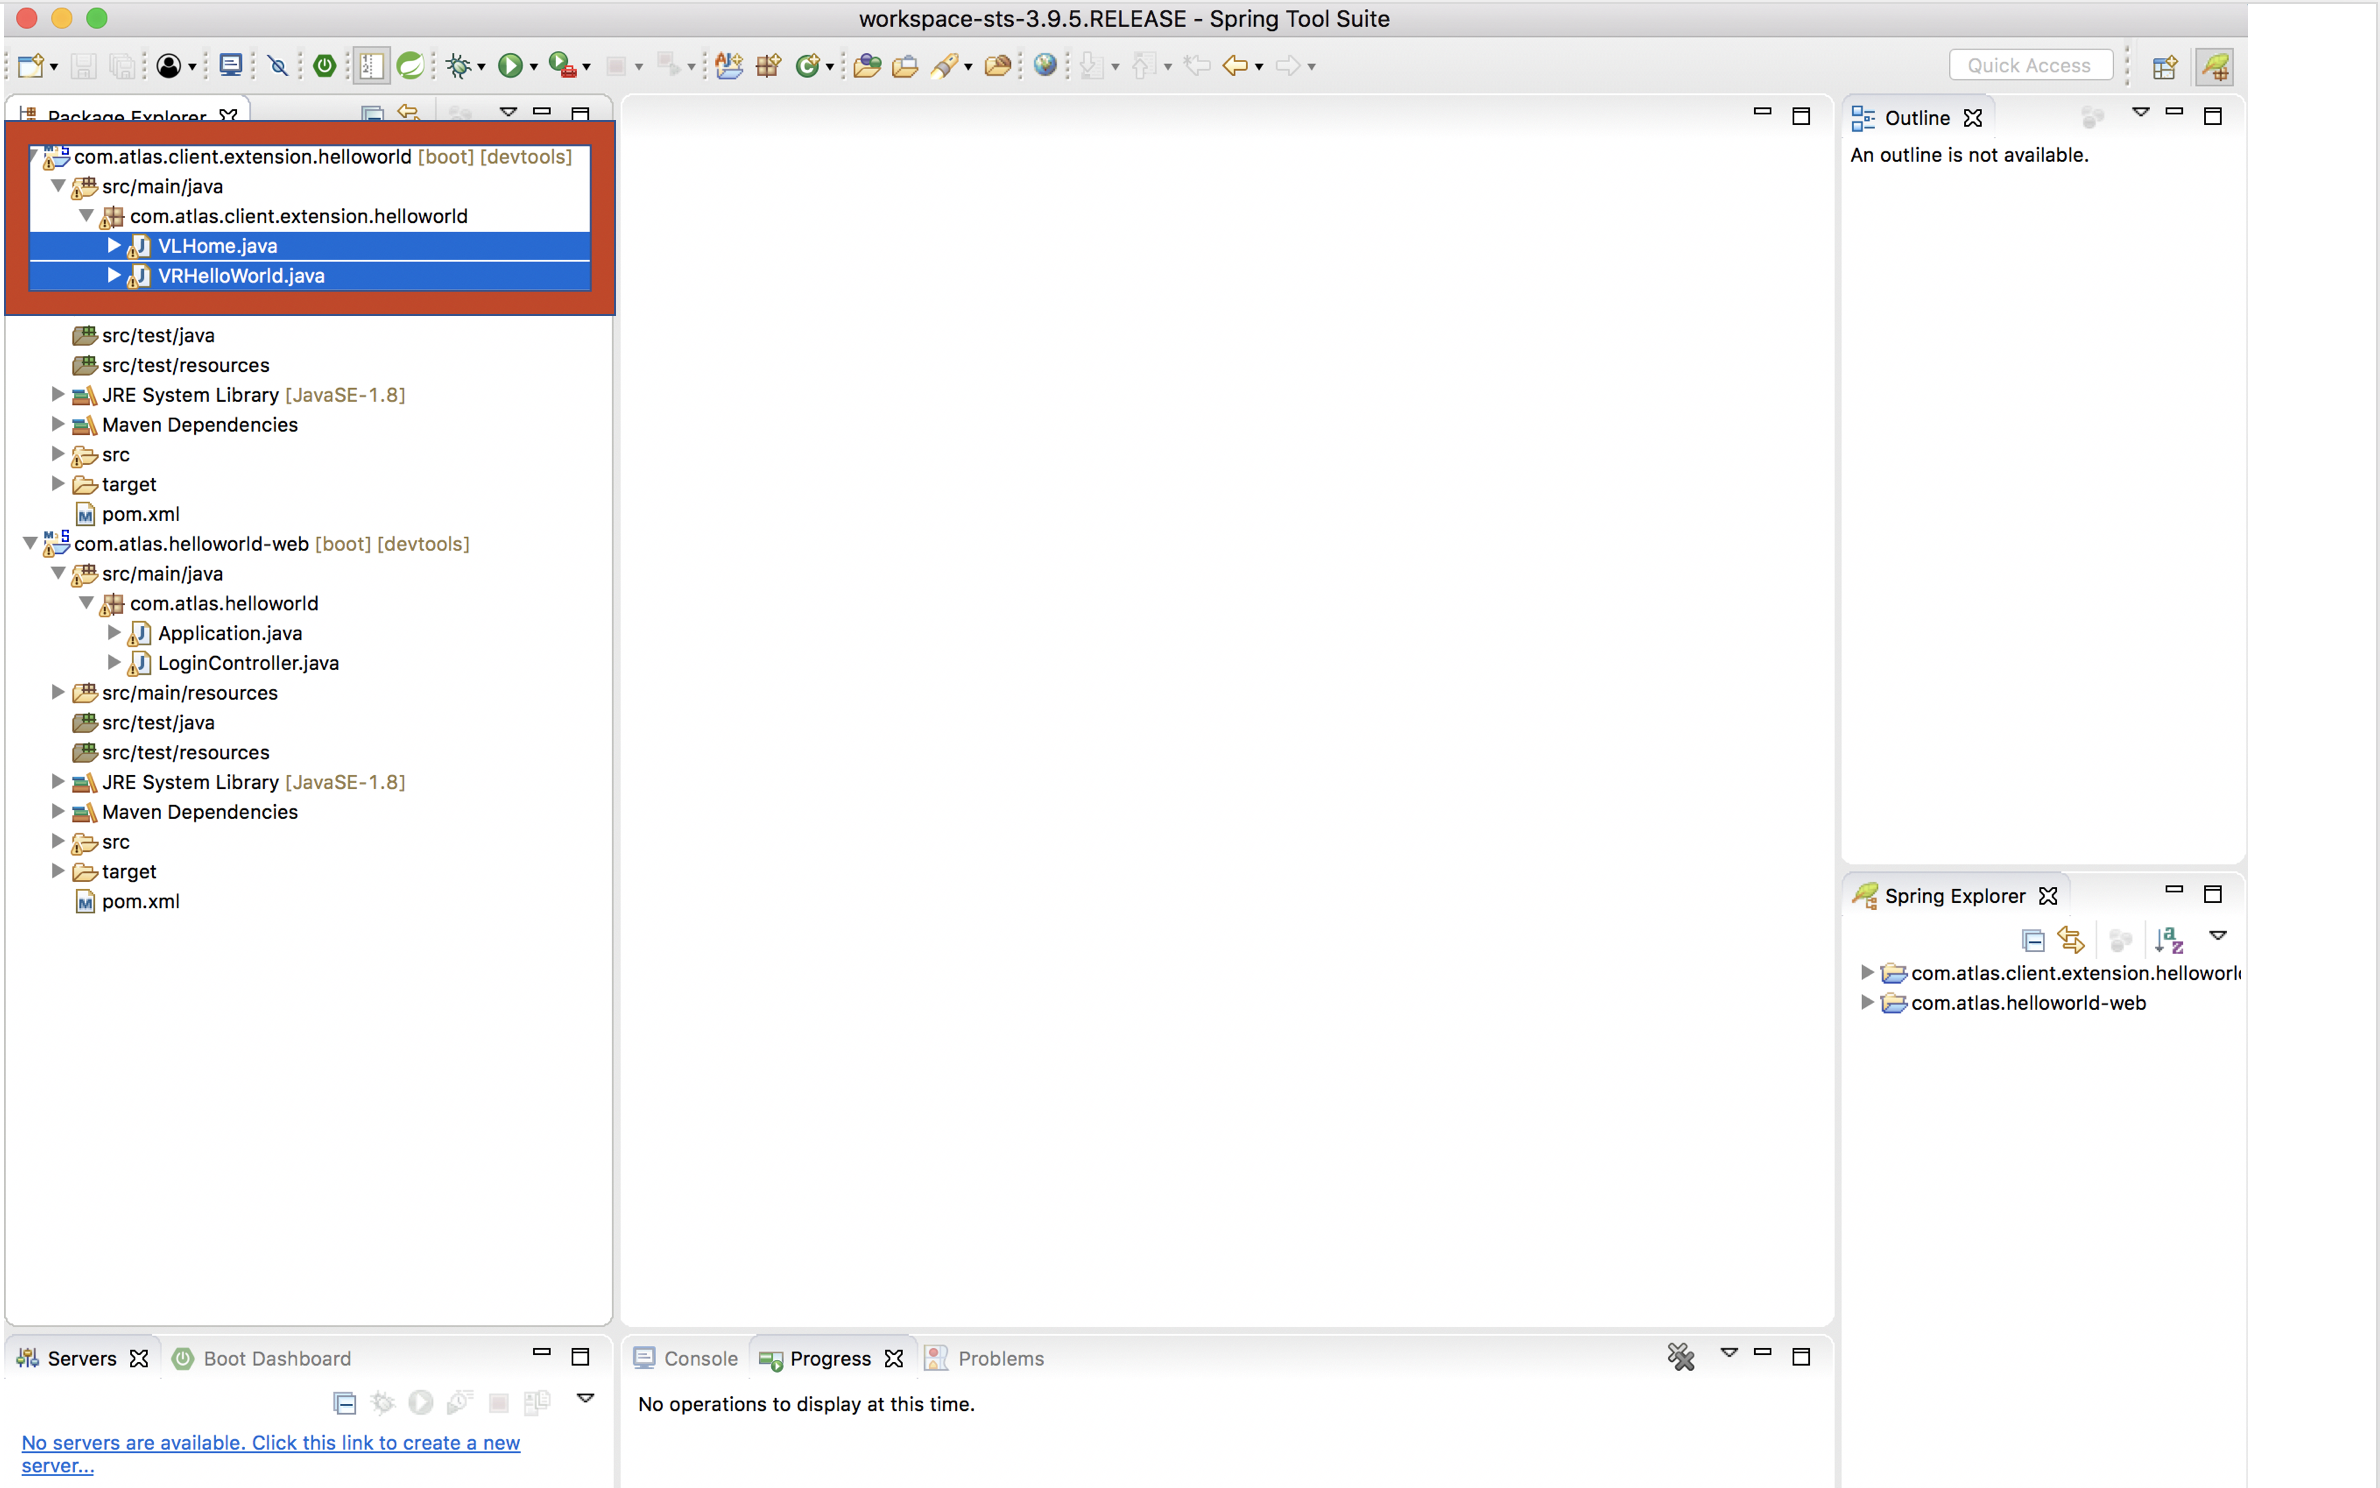Click the Back navigation arrow icon

(1236, 66)
